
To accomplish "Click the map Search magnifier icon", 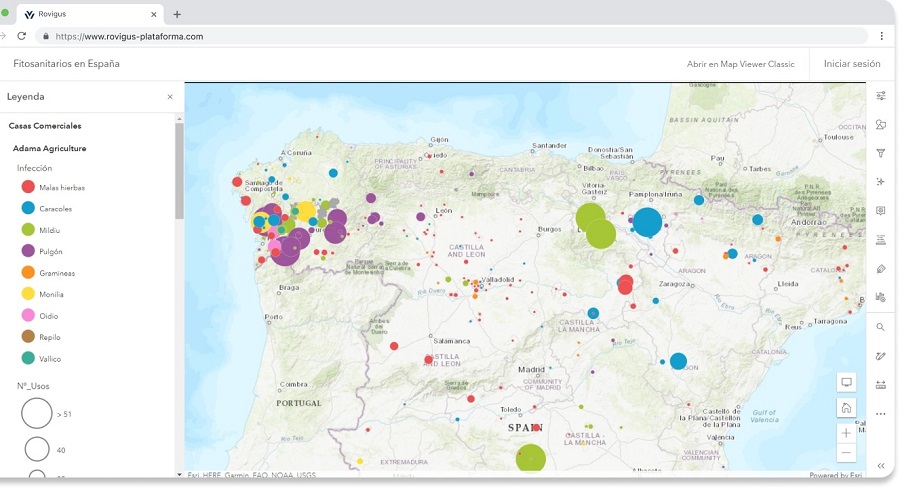I will click(881, 327).
